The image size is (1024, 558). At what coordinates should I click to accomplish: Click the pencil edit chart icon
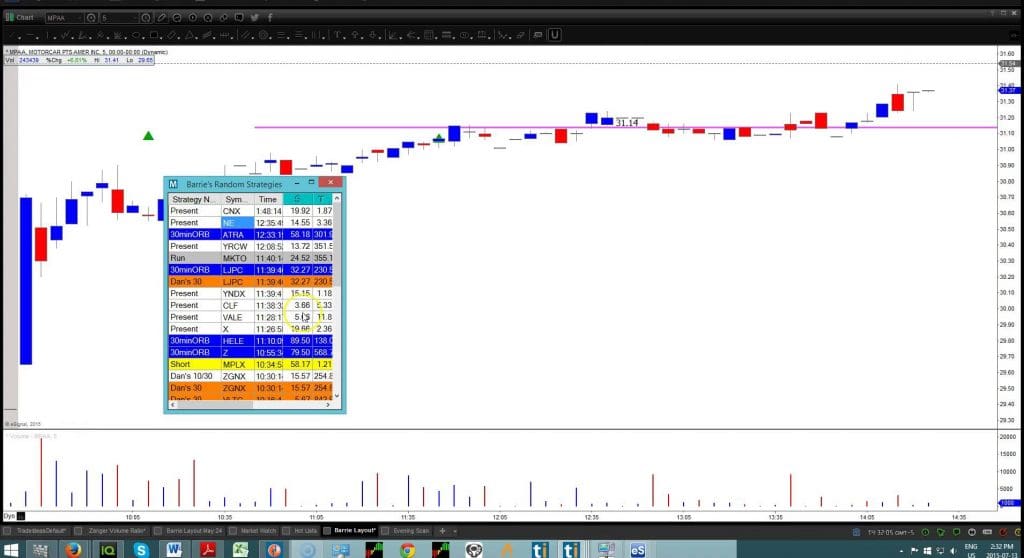point(161,18)
